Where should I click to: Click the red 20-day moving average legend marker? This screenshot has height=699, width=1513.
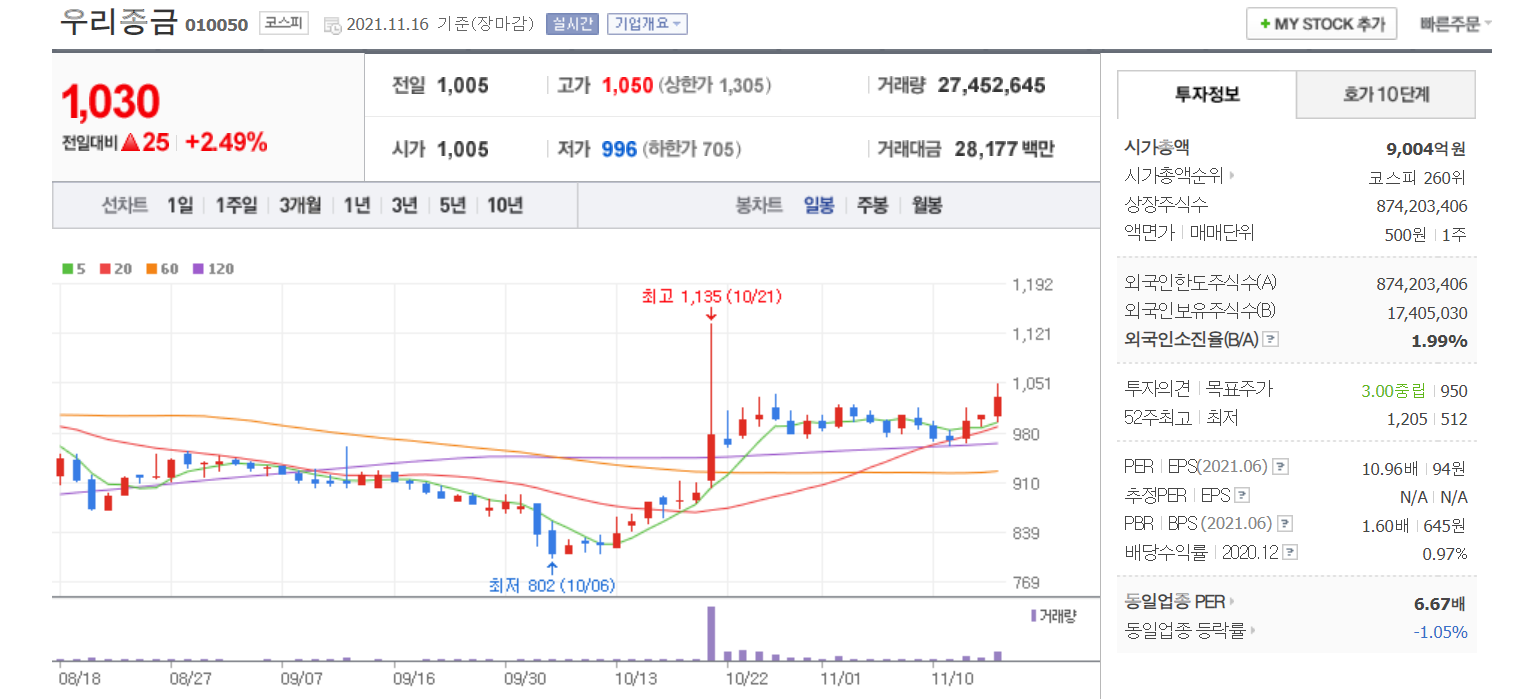coord(104,269)
